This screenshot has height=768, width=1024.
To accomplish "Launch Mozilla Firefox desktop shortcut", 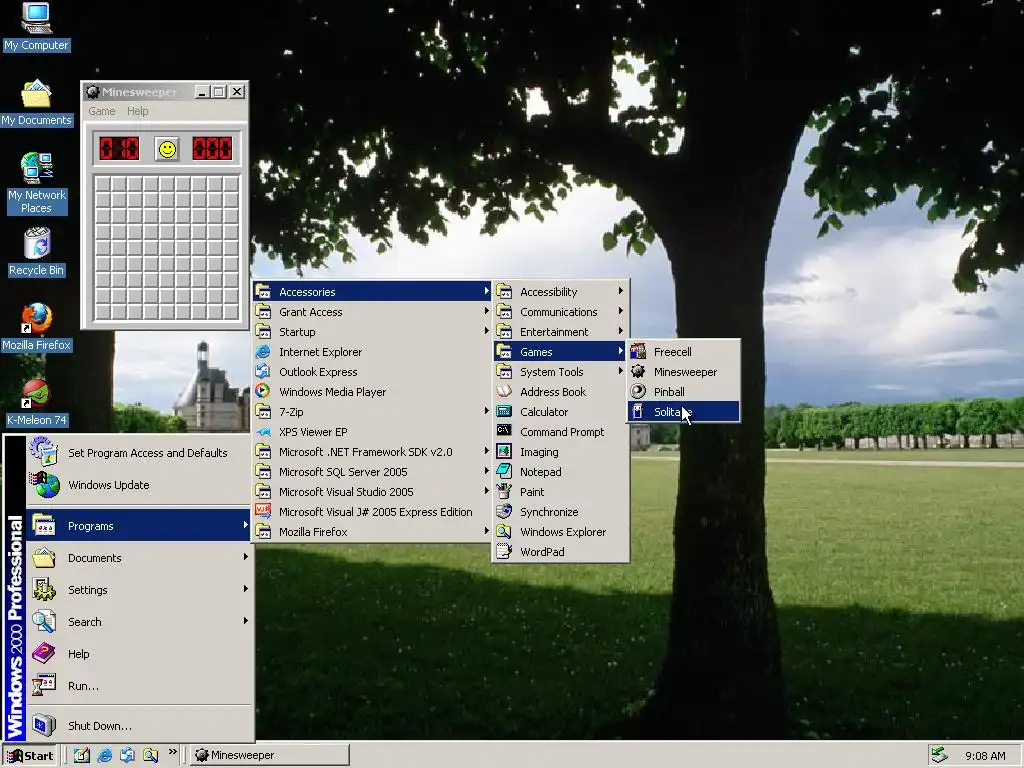I will [x=36, y=327].
